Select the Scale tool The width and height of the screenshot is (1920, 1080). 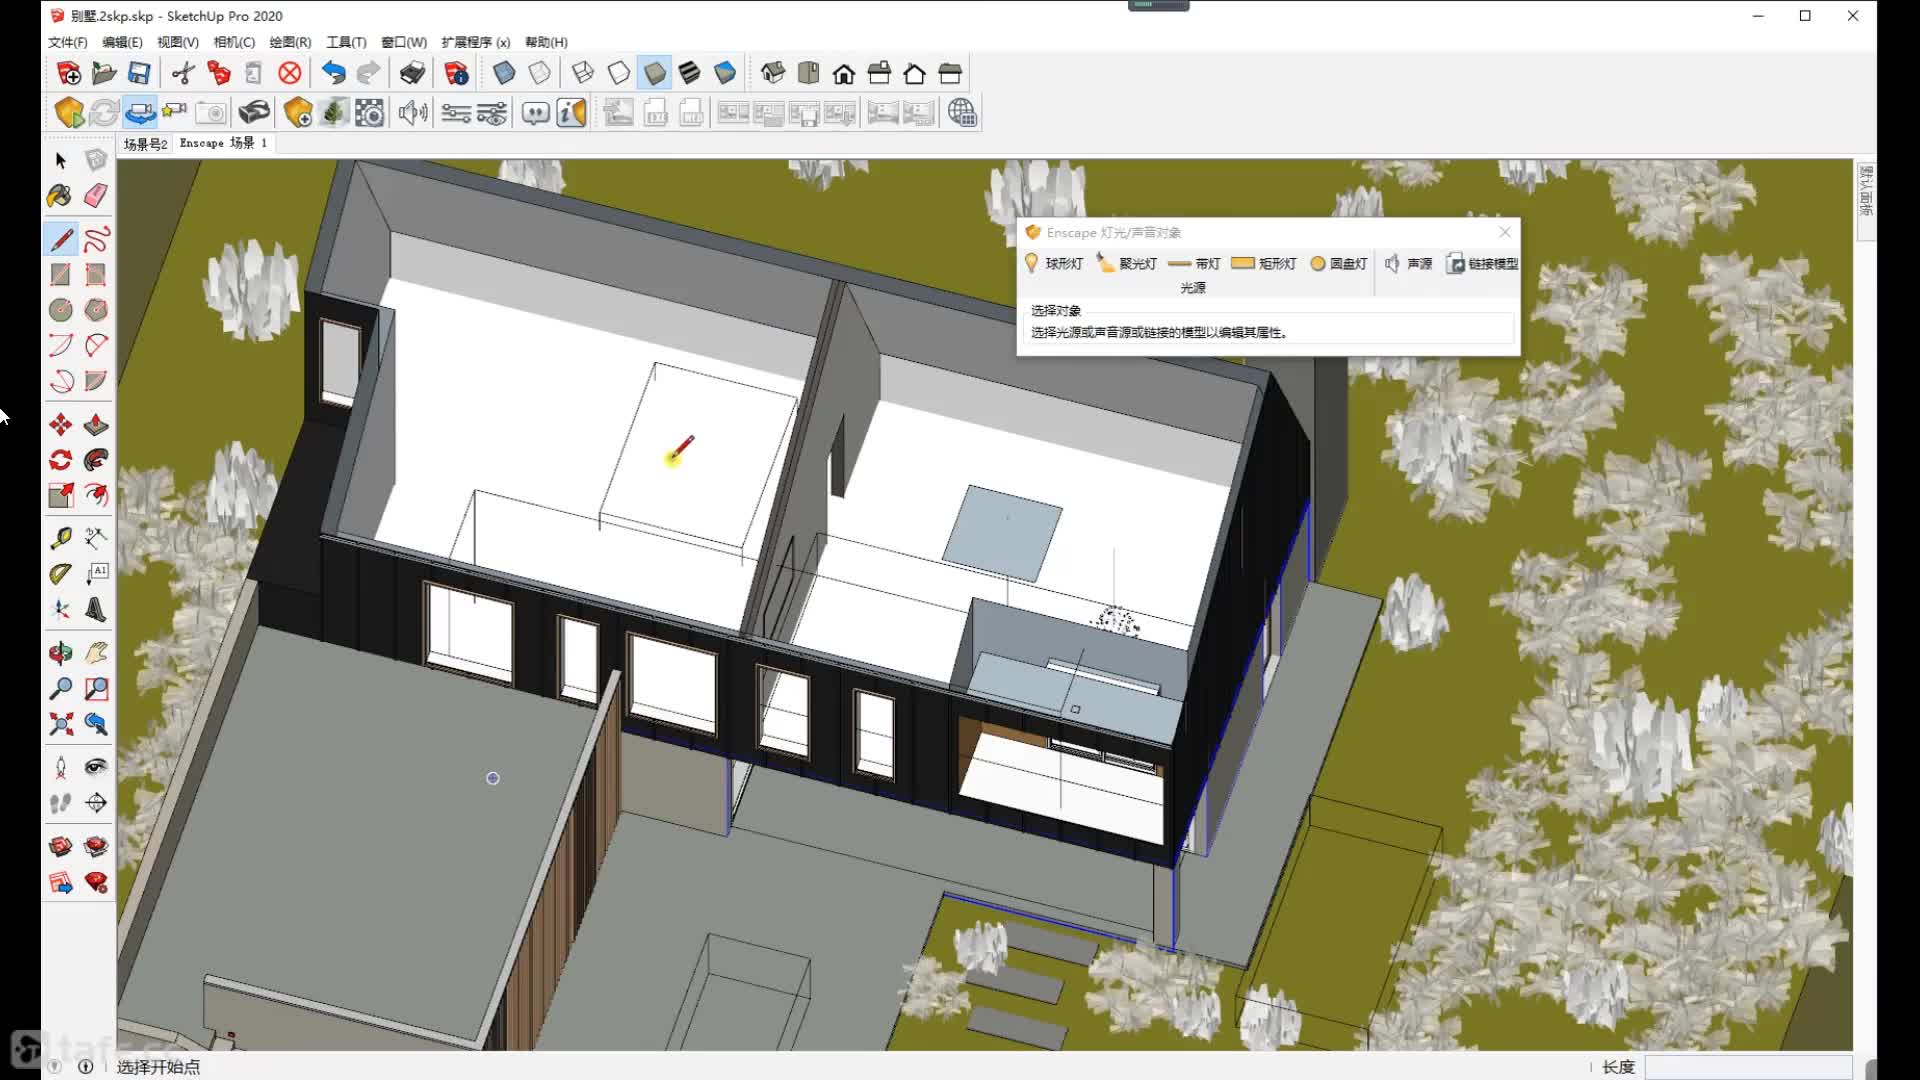coord(60,495)
